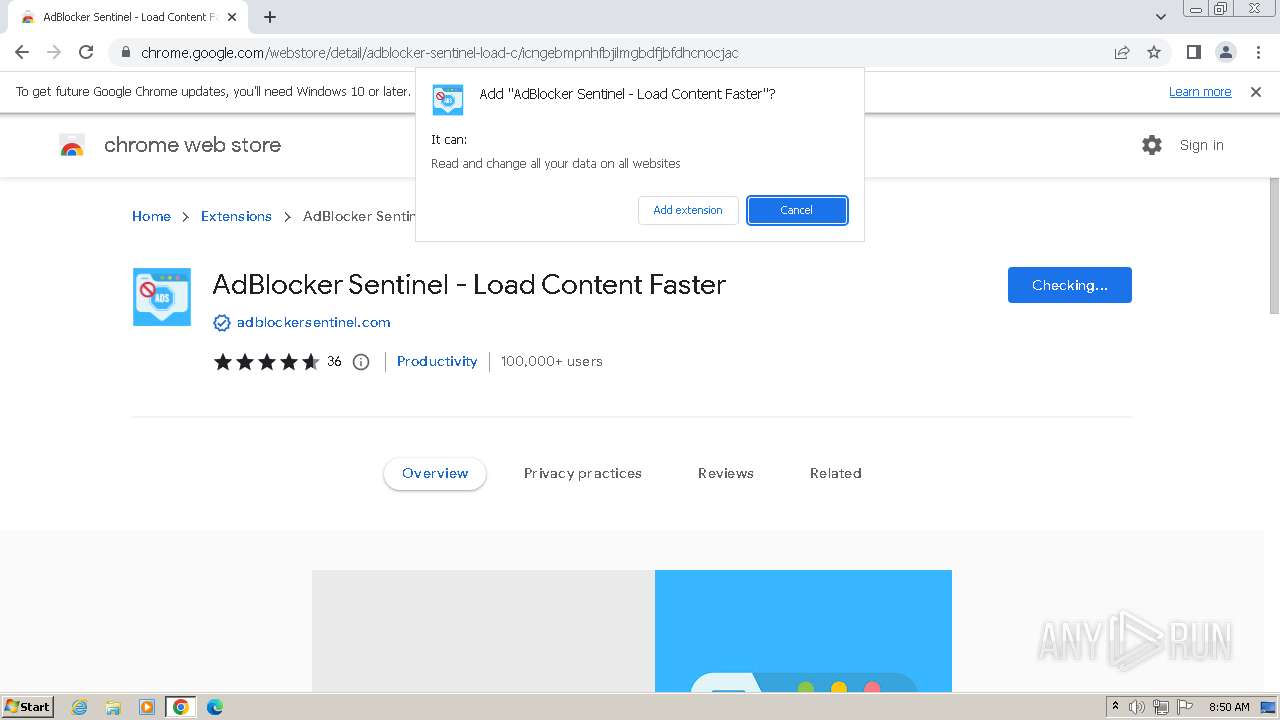The width and height of the screenshot is (1280, 720).
Task: Open the Chrome profile avatar
Action: (1225, 52)
